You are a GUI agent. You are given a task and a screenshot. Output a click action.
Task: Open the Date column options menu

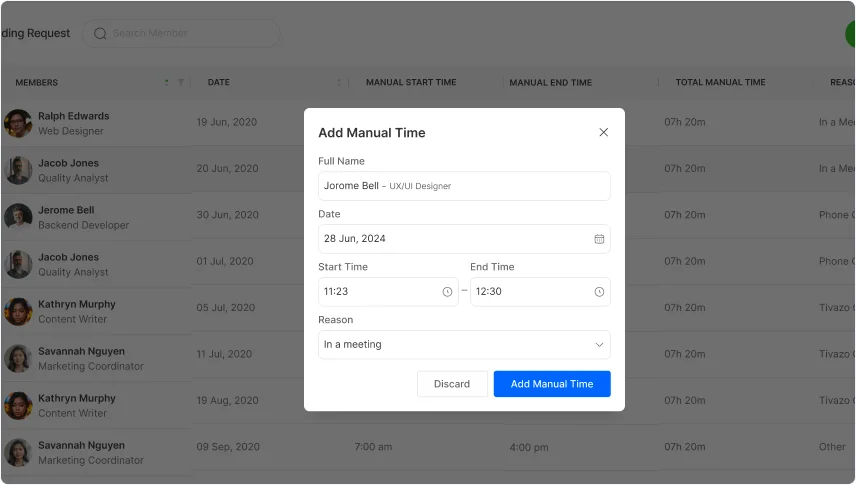point(338,82)
